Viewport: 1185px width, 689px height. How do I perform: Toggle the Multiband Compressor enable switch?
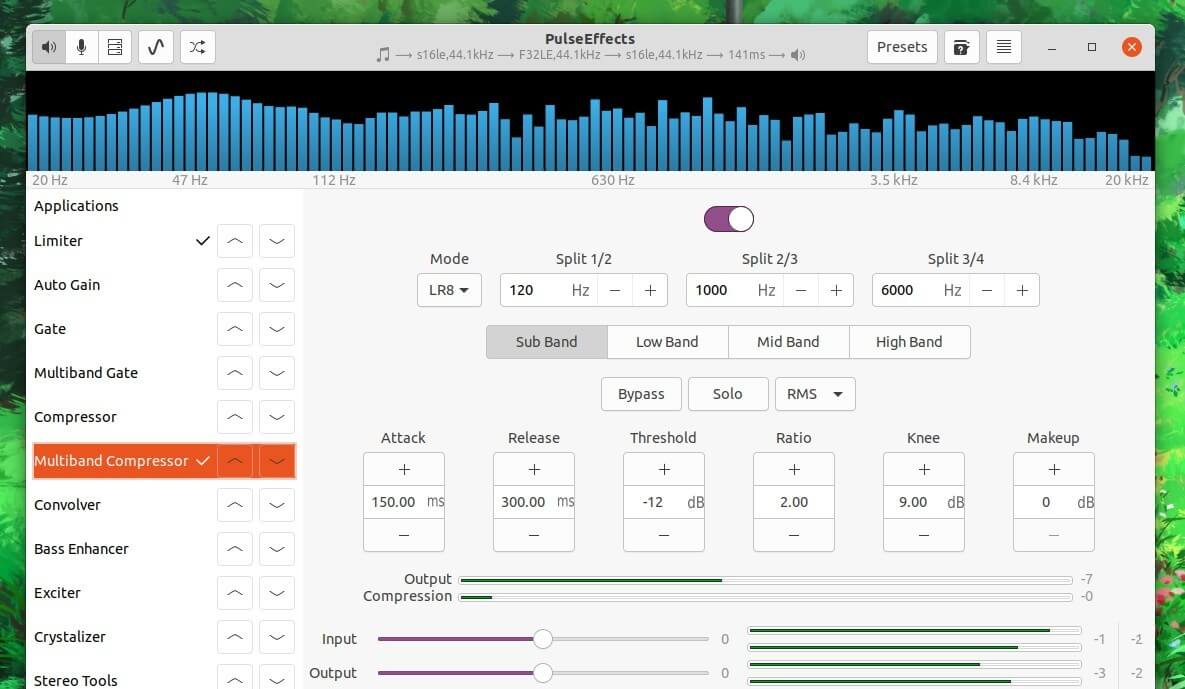[x=728, y=219]
